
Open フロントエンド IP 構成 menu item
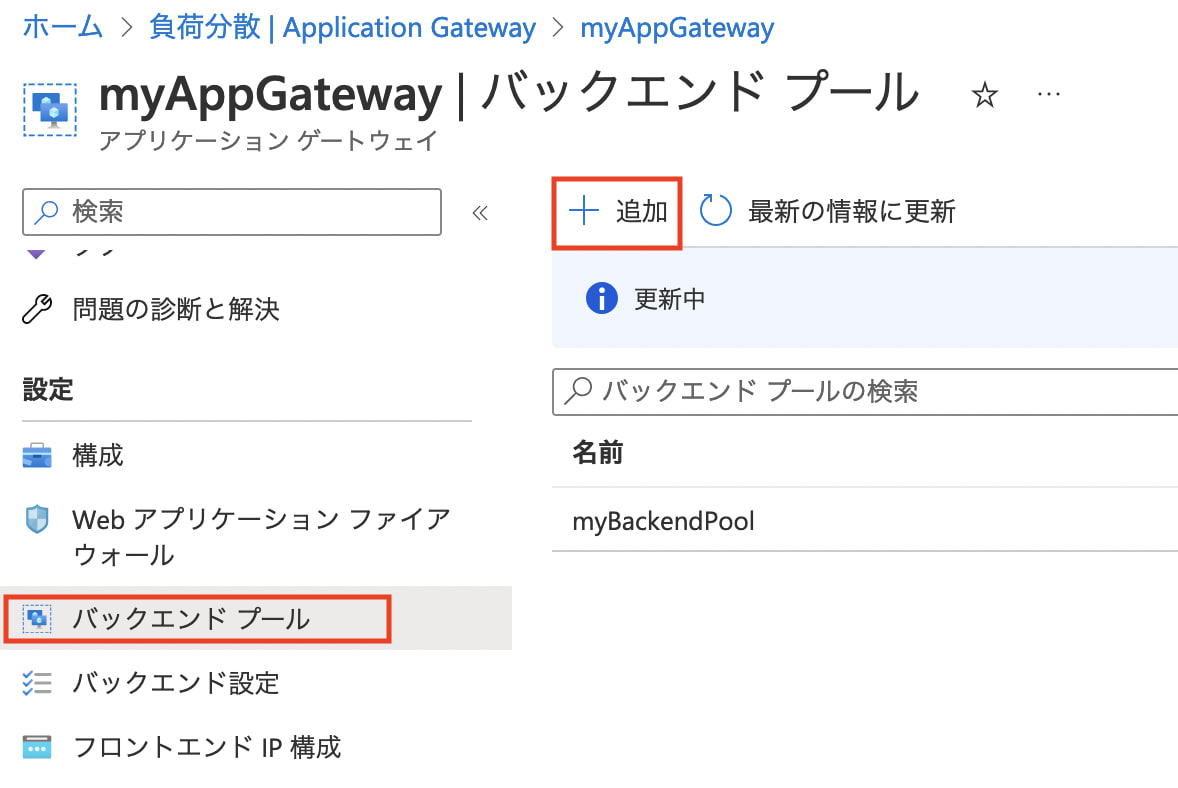[x=207, y=747]
